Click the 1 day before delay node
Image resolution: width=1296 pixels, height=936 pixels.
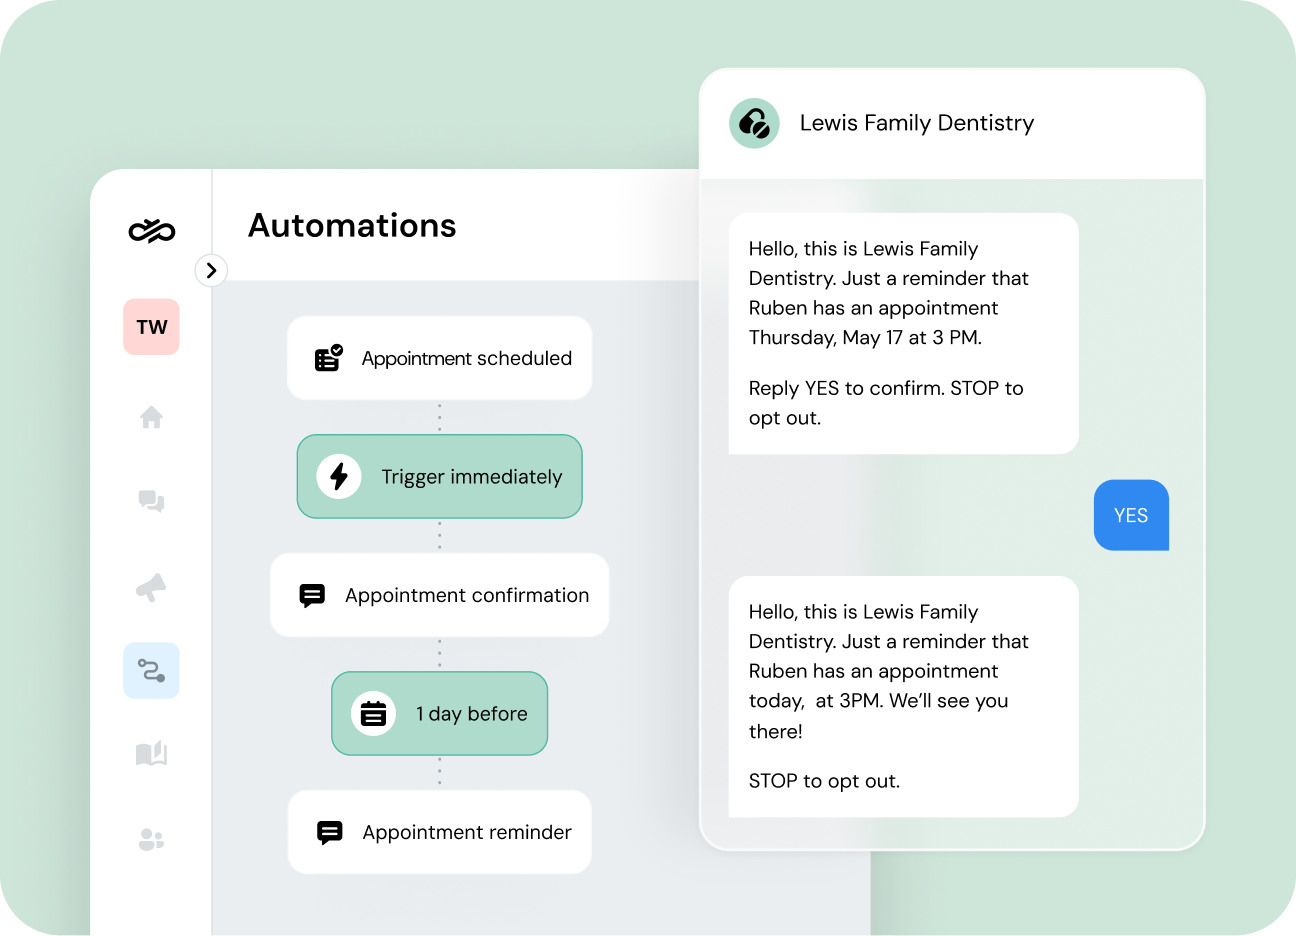(x=439, y=713)
